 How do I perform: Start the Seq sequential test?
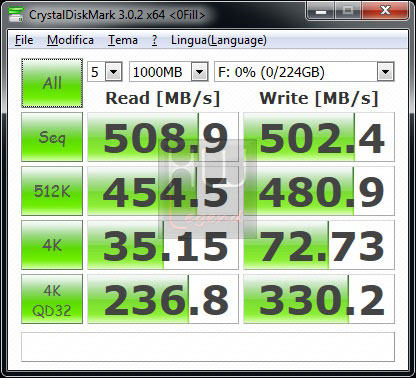coord(52,137)
